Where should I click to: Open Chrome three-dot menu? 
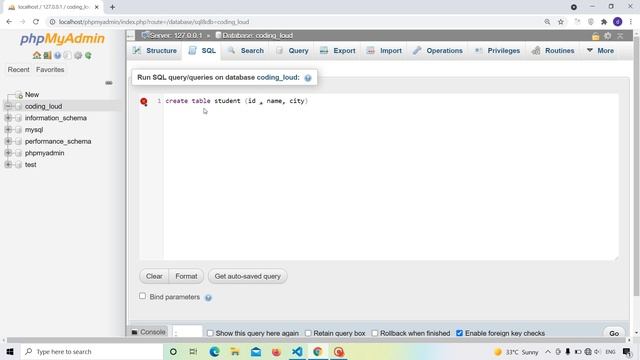click(x=631, y=22)
